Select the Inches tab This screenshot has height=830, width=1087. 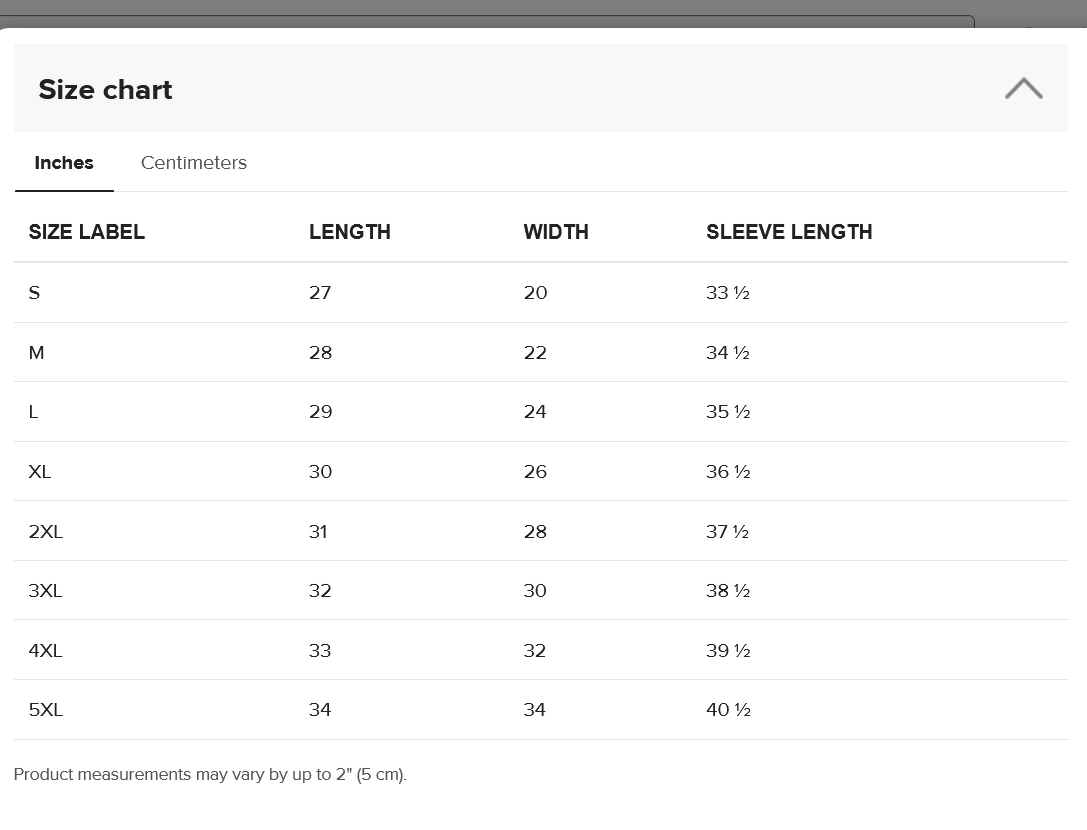(64, 163)
